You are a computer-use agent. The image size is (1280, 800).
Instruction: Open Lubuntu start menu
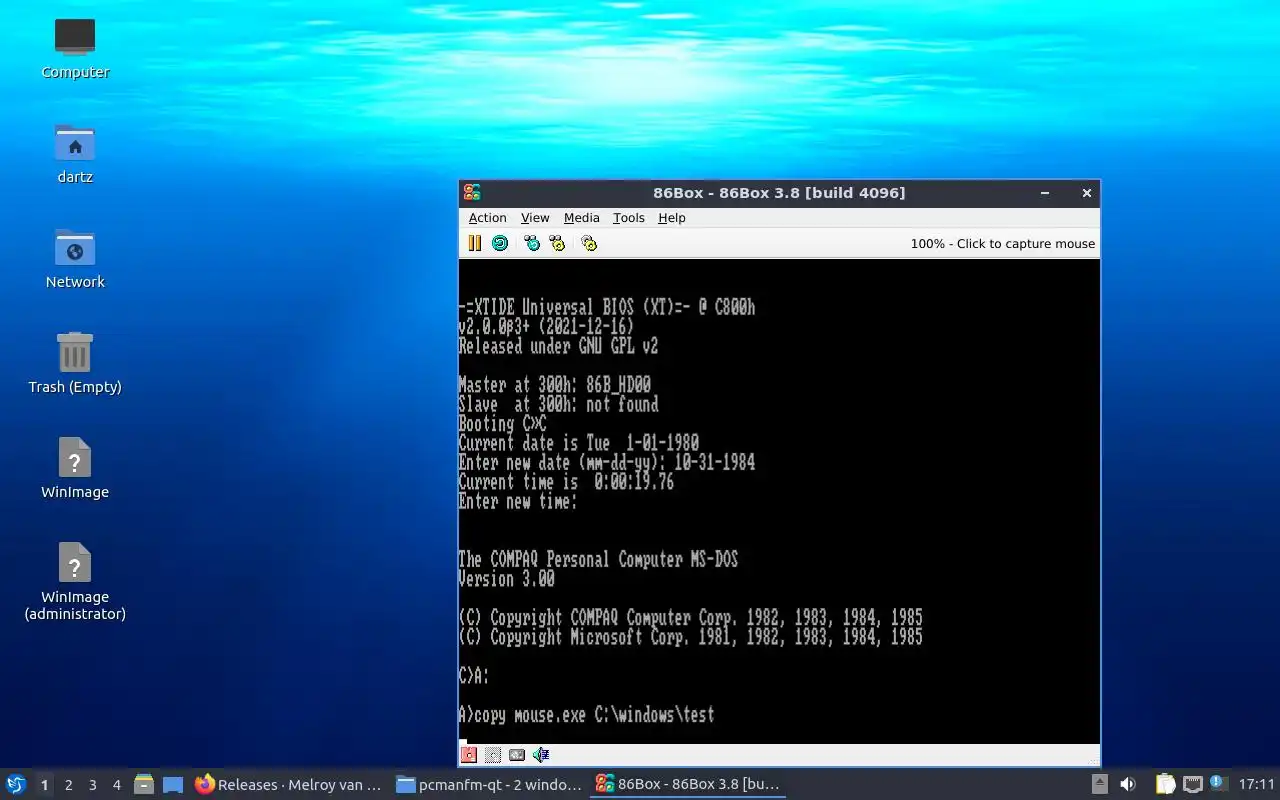16,785
